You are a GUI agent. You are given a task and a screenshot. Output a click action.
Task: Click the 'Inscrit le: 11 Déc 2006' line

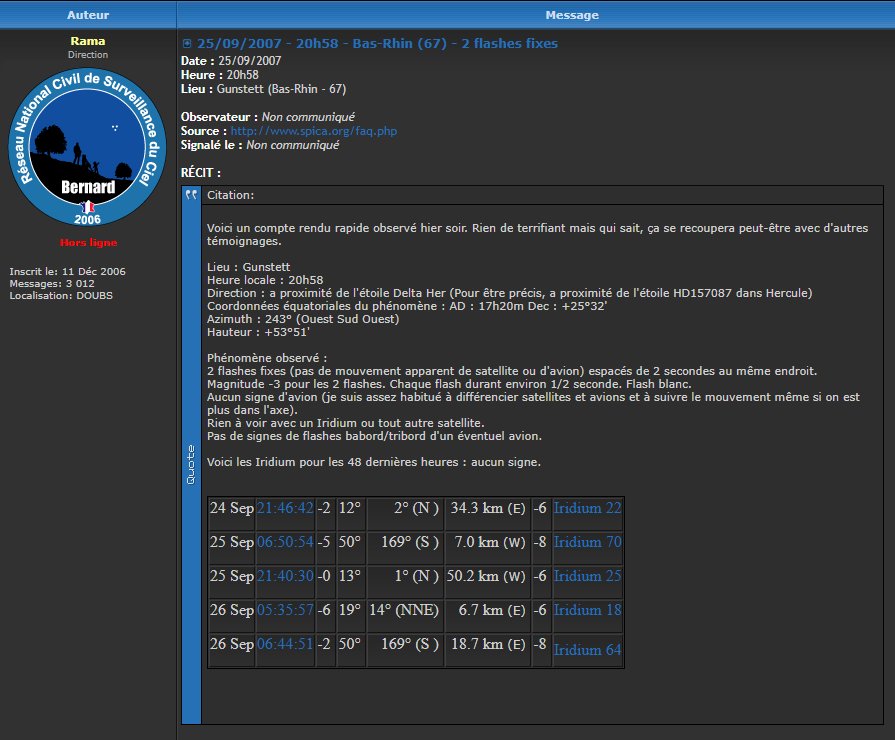[67, 271]
